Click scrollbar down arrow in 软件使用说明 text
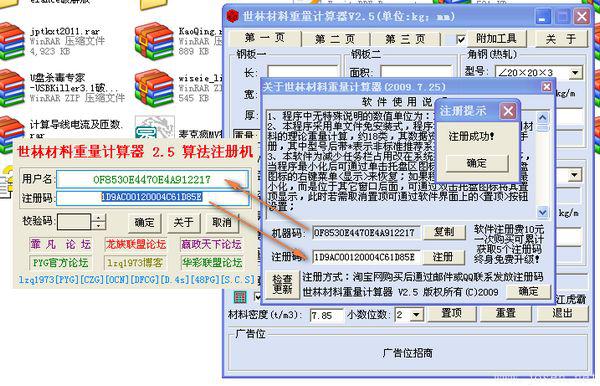This screenshot has height=386, width=600. point(543,212)
